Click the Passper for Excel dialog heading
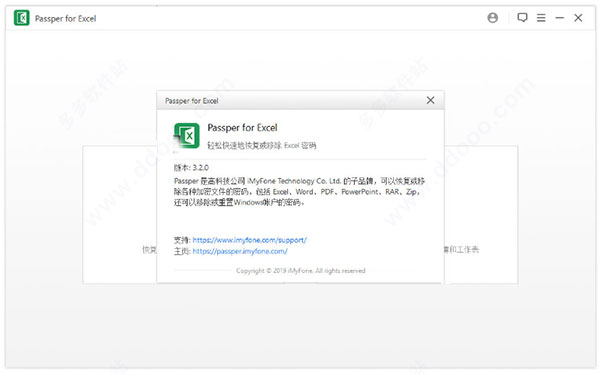Viewport: 600px width, 374px height. [242, 127]
